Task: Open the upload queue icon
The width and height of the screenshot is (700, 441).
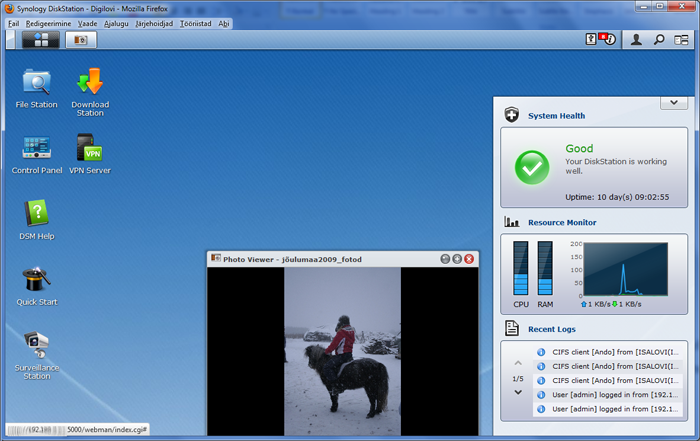Action: tap(591, 39)
